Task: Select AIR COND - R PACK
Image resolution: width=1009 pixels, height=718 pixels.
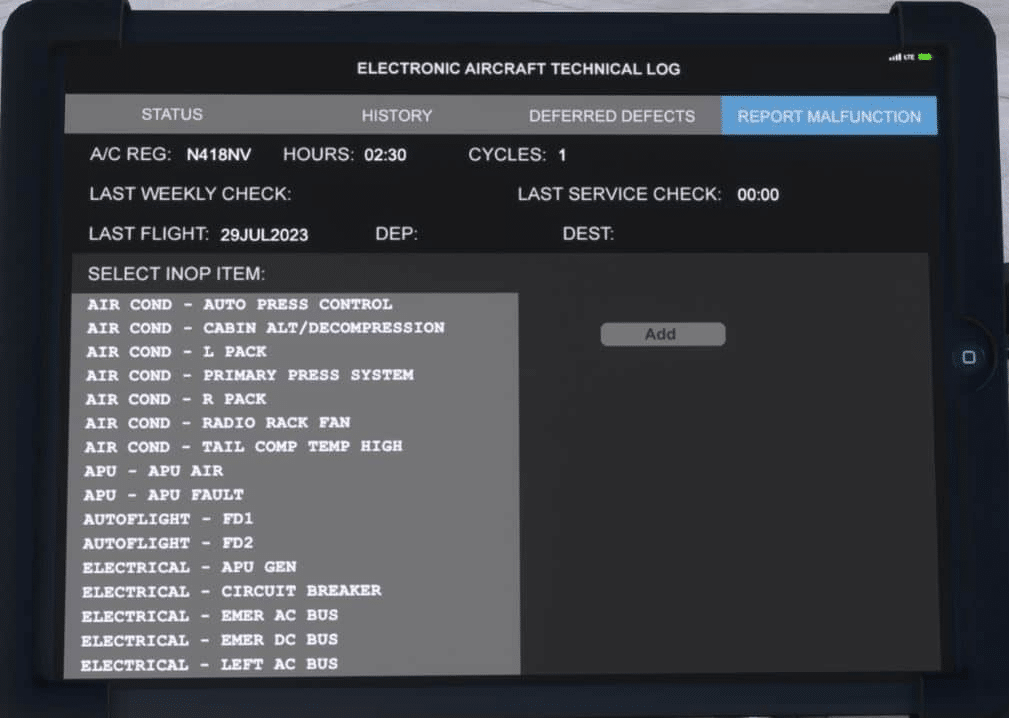Action: (176, 399)
